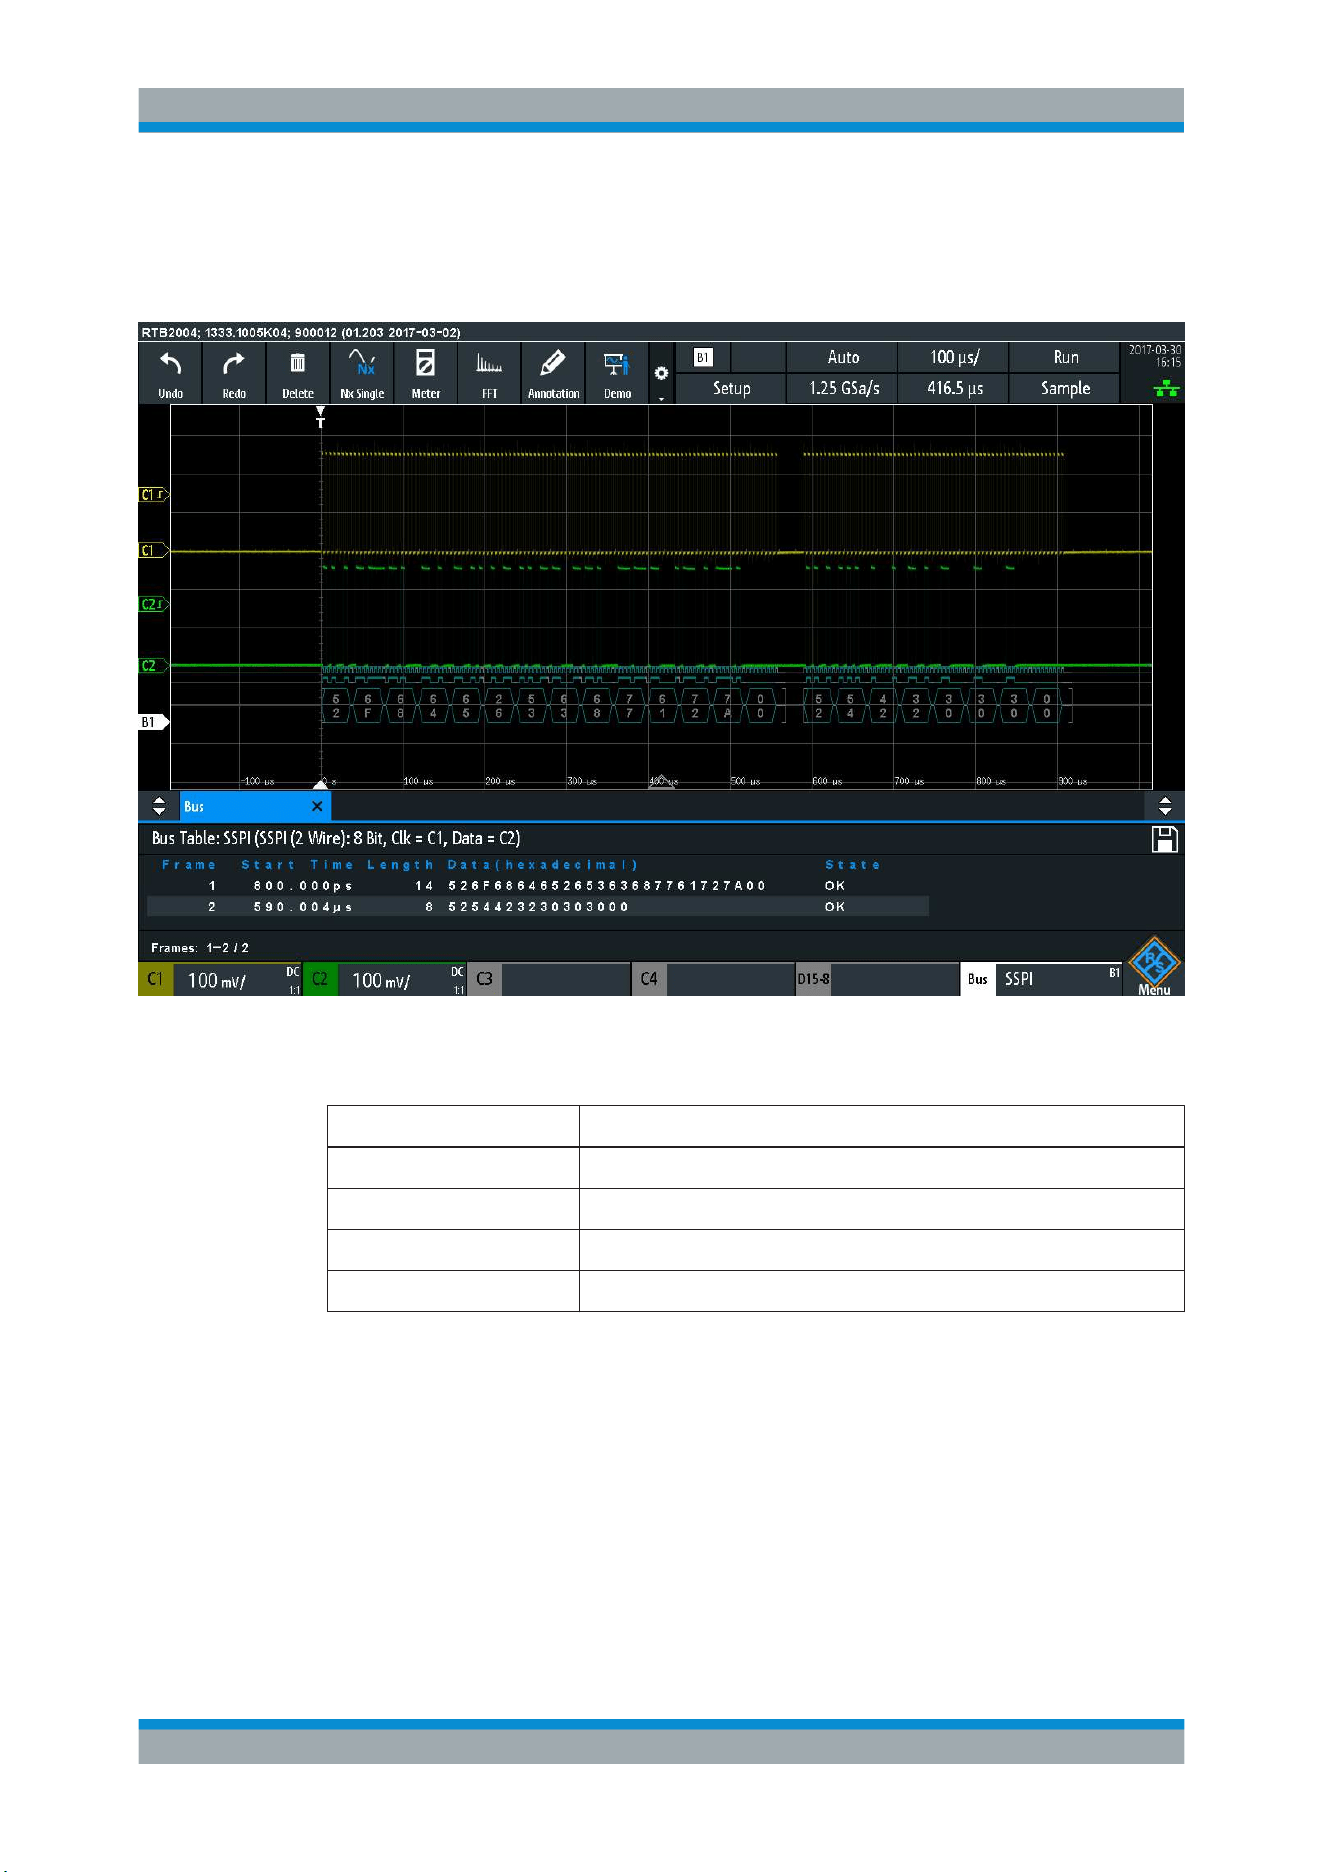The width and height of the screenshot is (1324, 1872).
Task: Click the Frame column header
Action: click(189, 865)
